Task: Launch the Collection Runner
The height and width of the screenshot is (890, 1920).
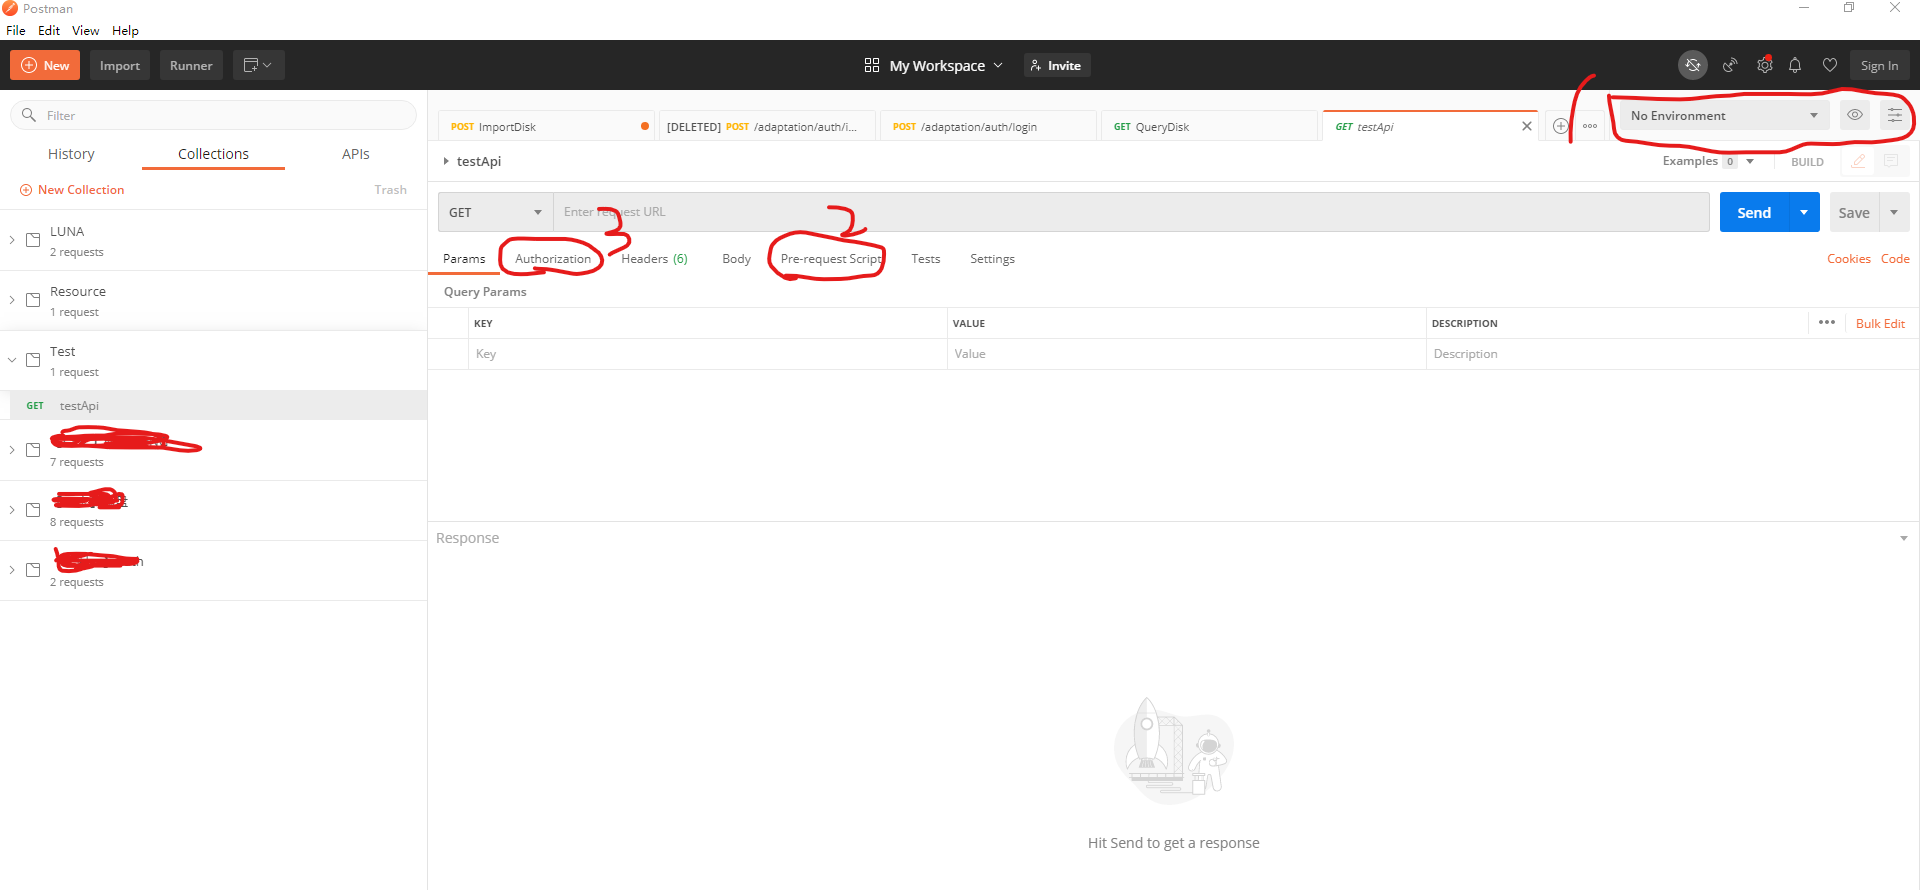Action: point(191,65)
